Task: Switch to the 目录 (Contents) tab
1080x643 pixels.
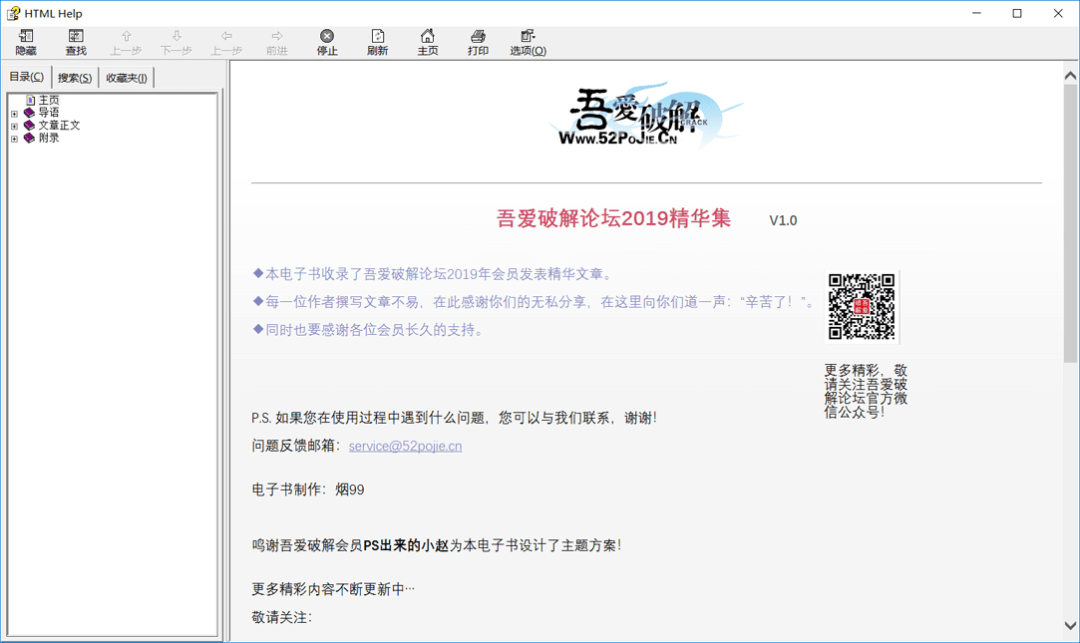Action: click(27, 76)
